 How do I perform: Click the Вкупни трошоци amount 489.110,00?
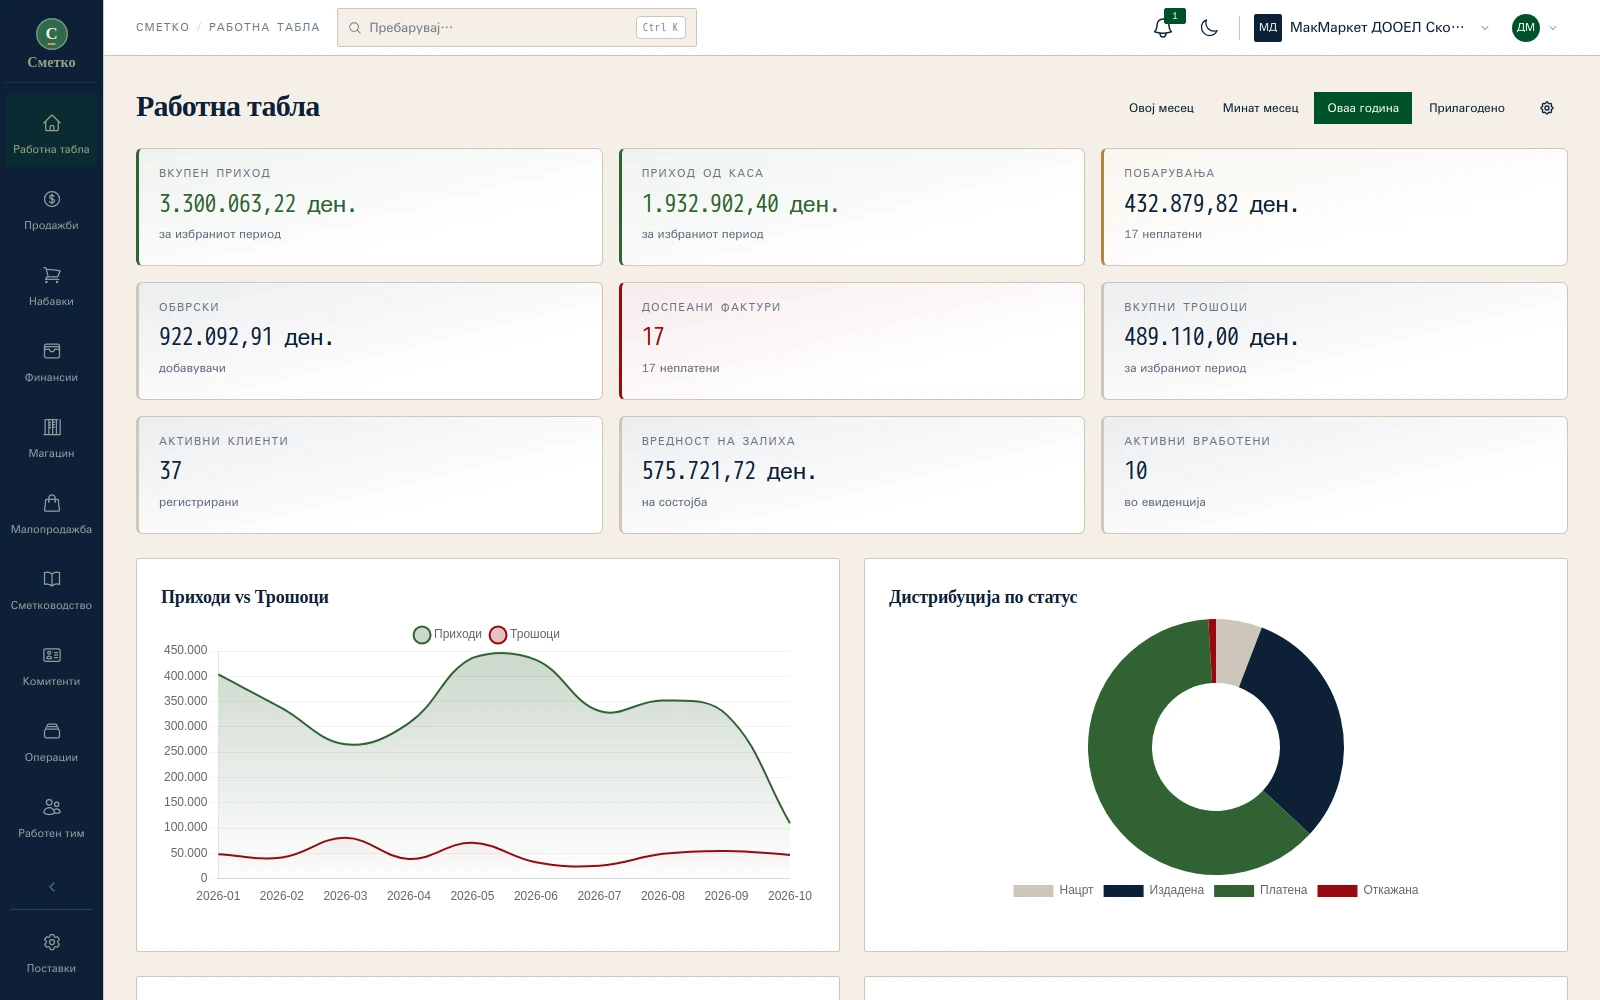[x=1211, y=337]
